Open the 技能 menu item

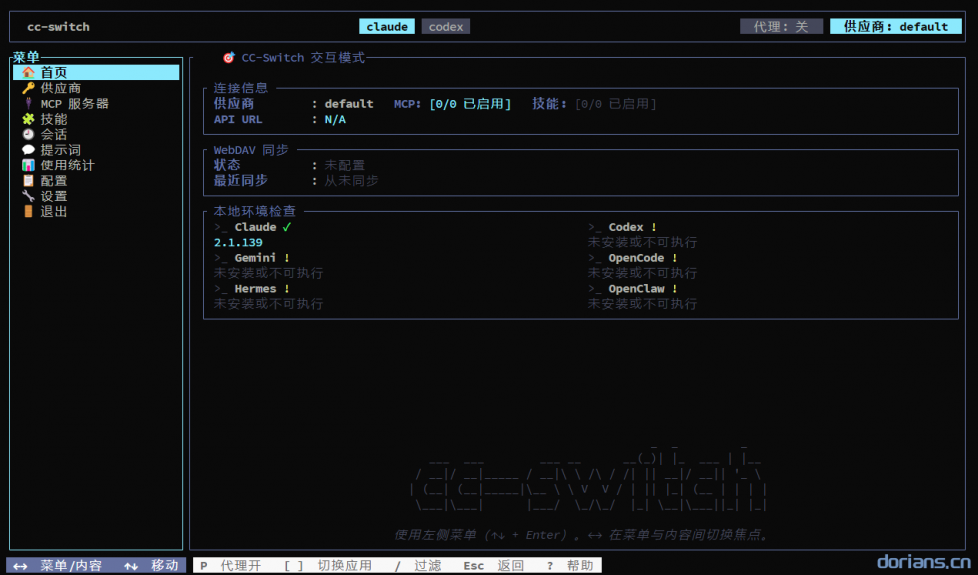point(96,118)
